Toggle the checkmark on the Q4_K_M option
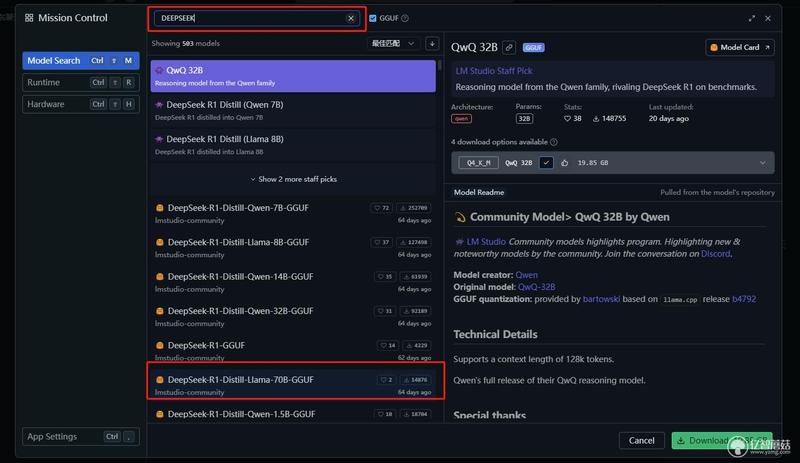The width and height of the screenshot is (800, 463). (546, 163)
